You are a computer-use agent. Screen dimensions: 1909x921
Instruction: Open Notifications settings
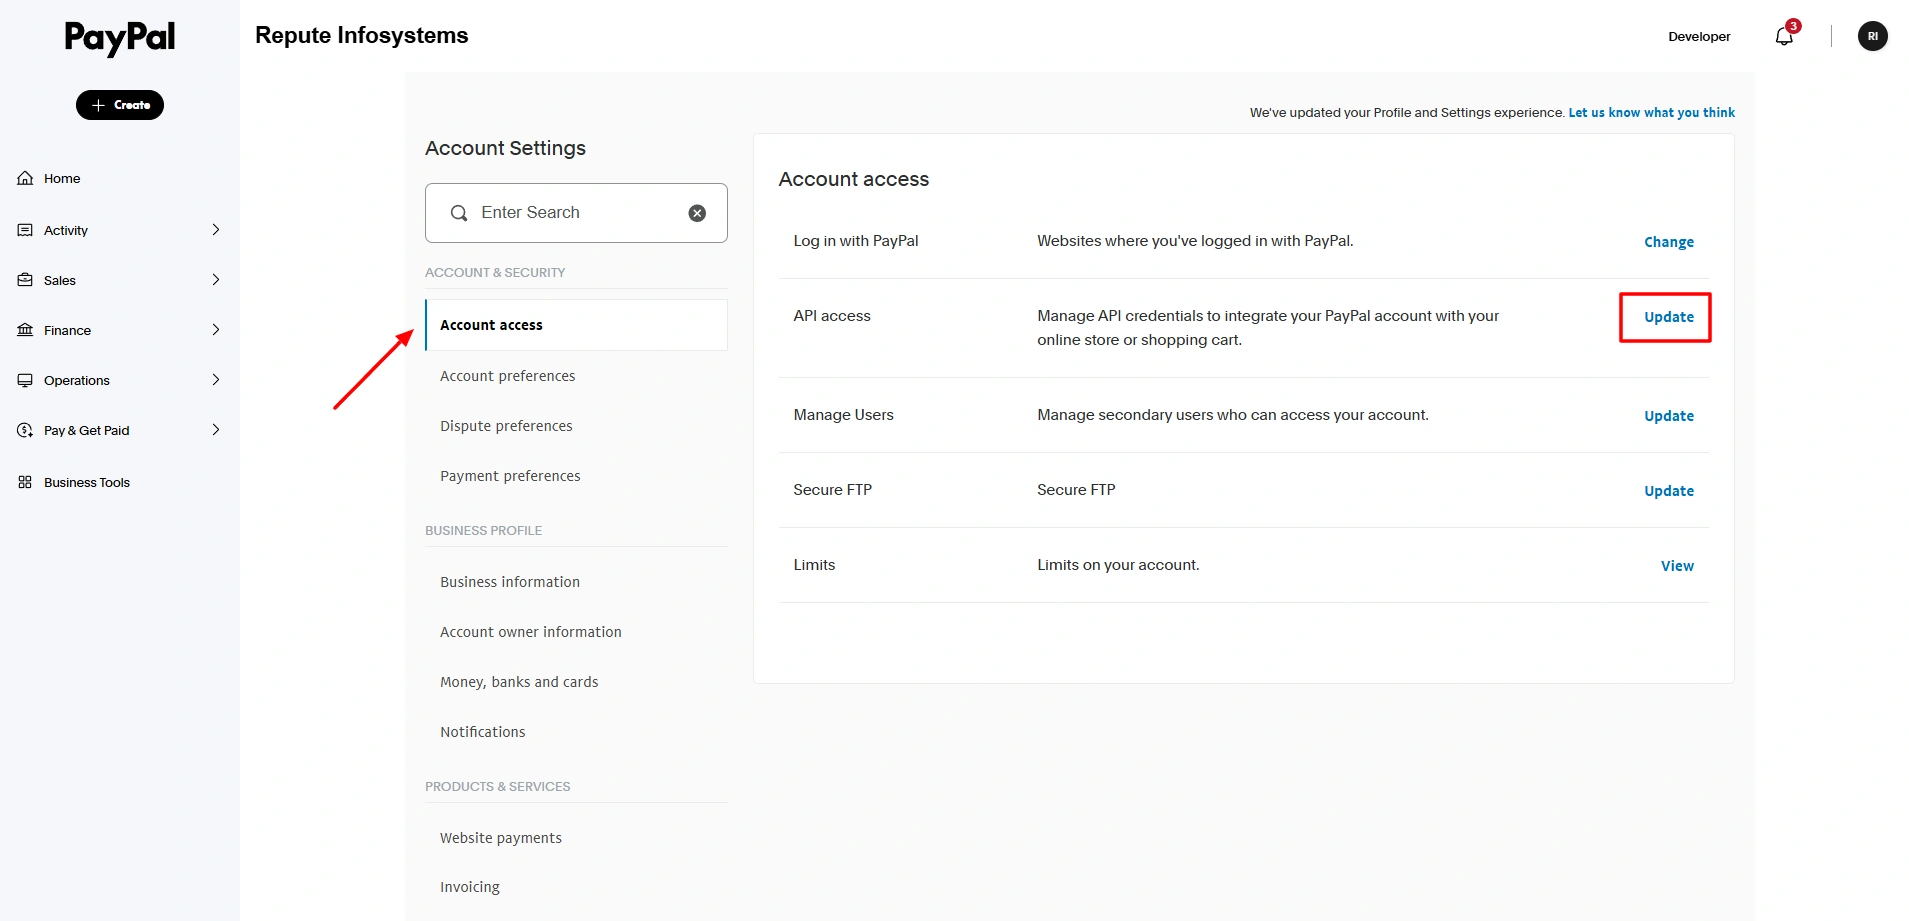483,732
